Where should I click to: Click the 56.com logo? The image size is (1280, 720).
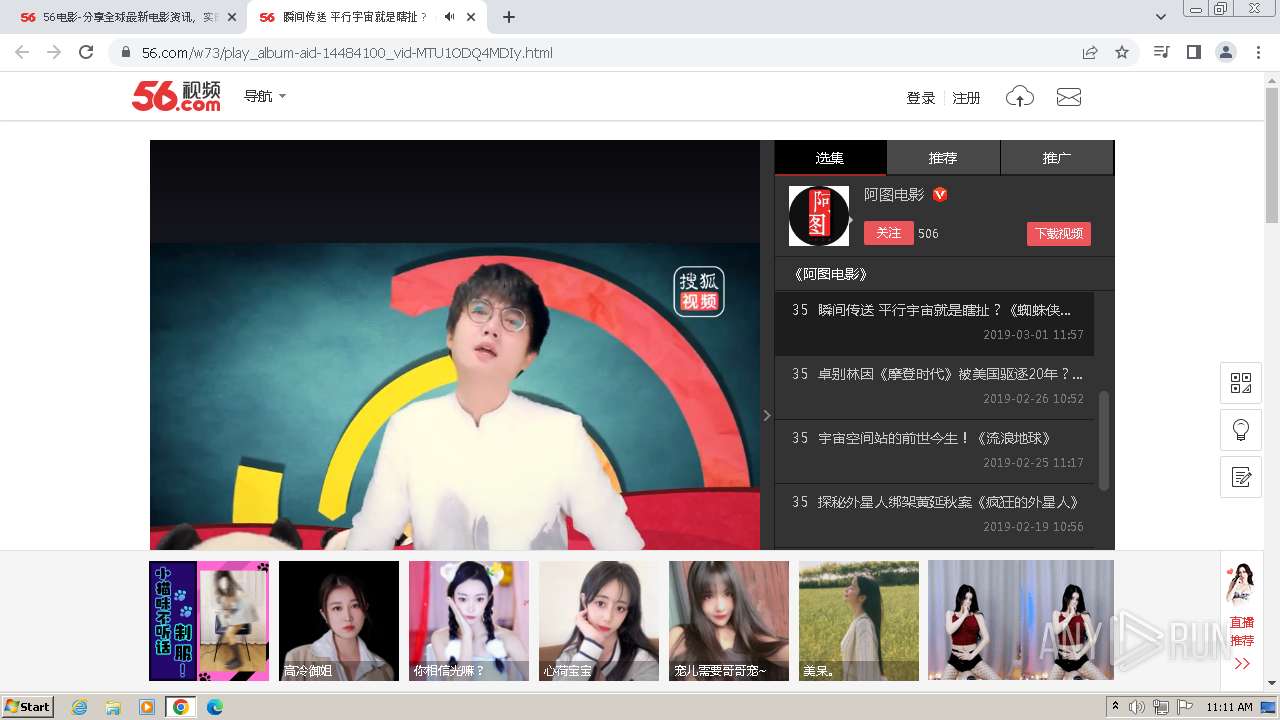[176, 96]
